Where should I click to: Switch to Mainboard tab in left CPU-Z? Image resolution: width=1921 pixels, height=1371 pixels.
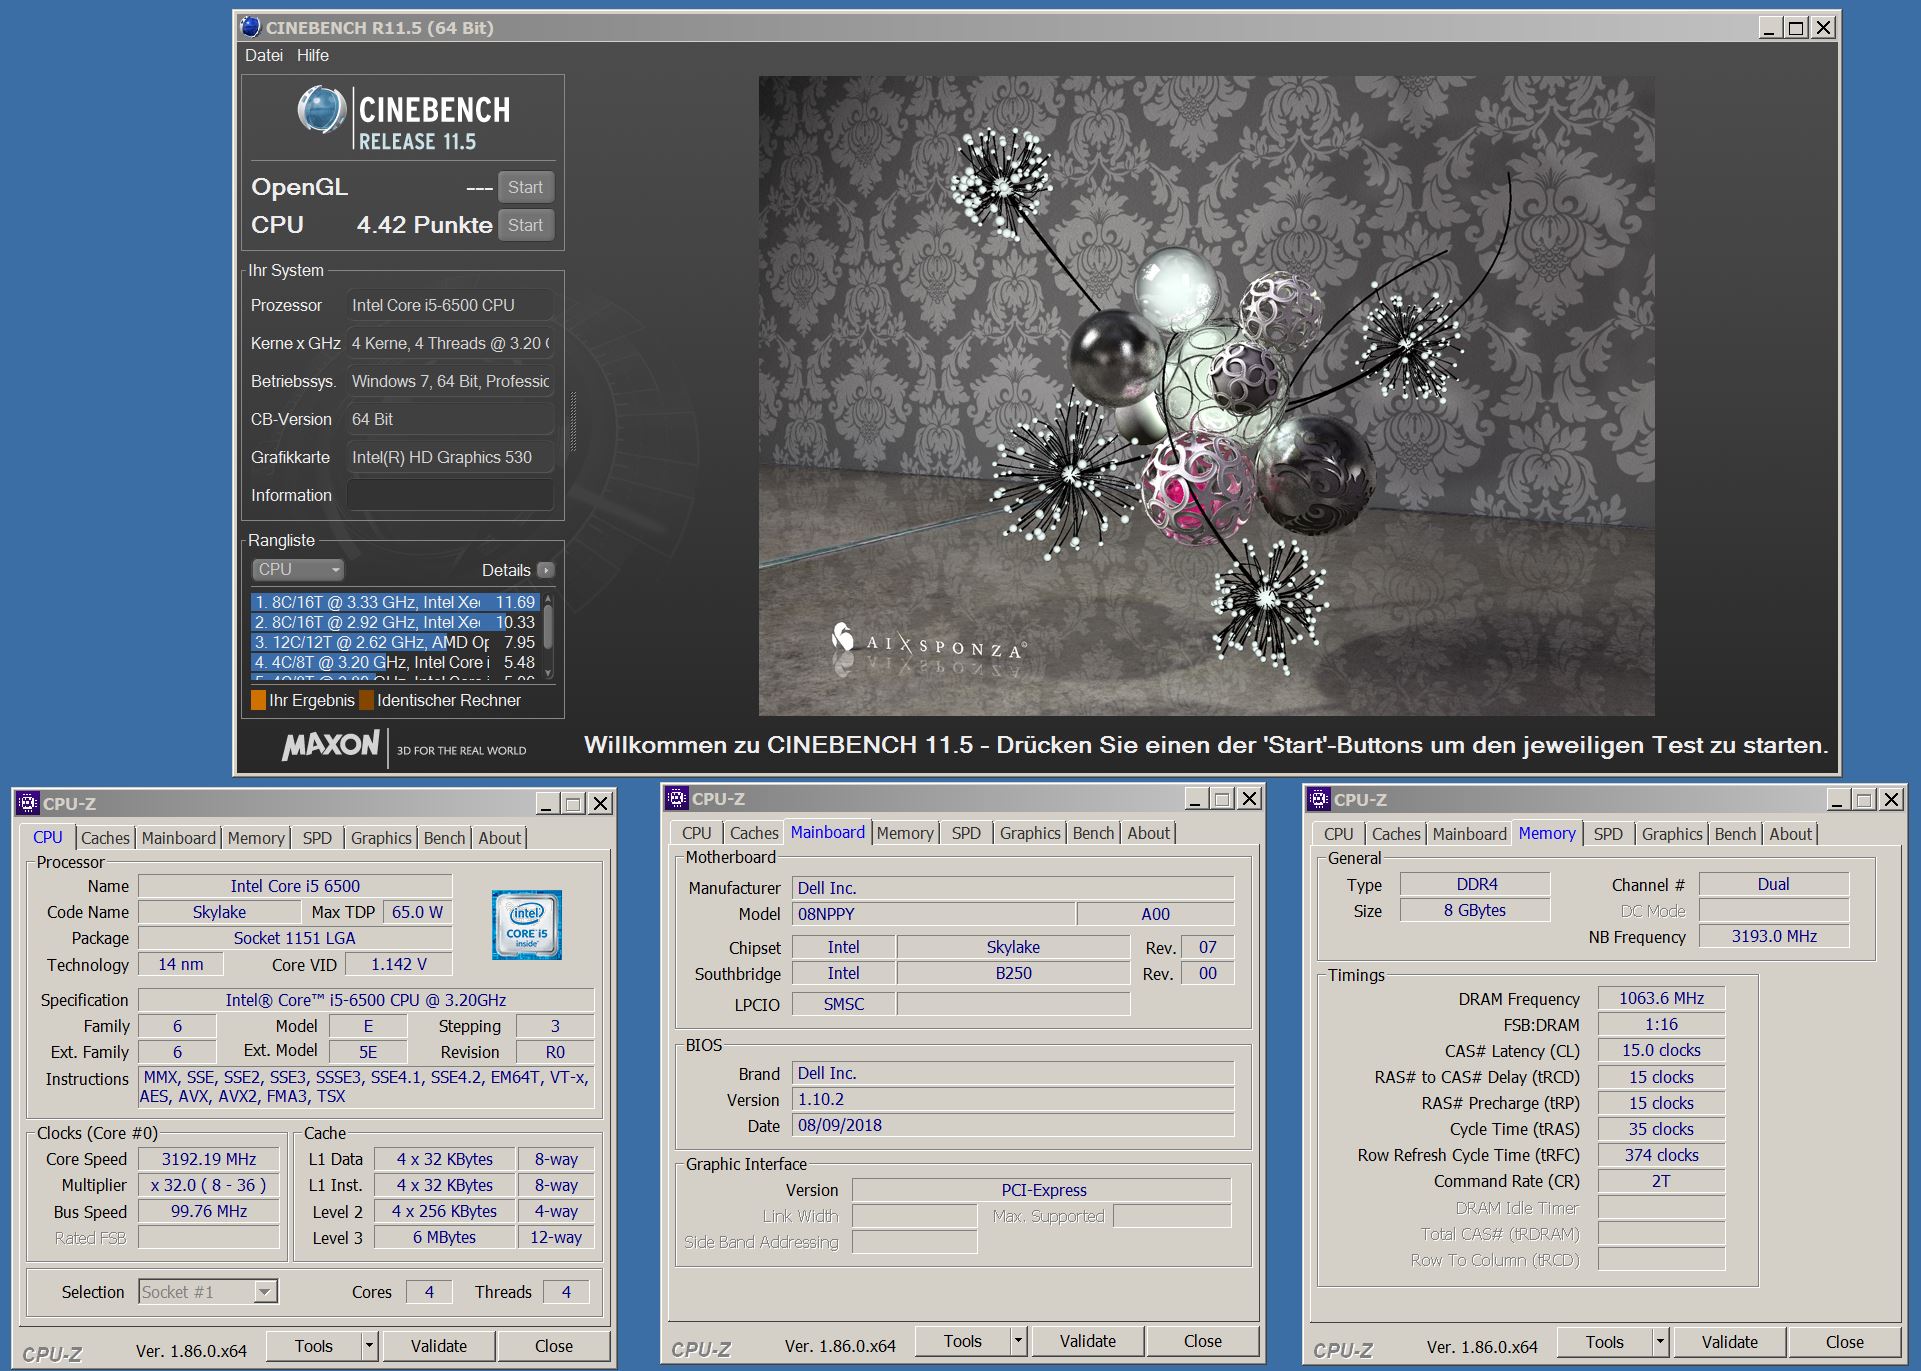179,838
